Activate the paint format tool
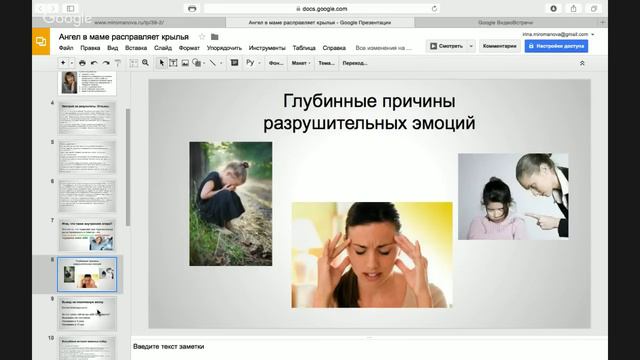The width and height of the screenshot is (640, 360). tap(118, 63)
